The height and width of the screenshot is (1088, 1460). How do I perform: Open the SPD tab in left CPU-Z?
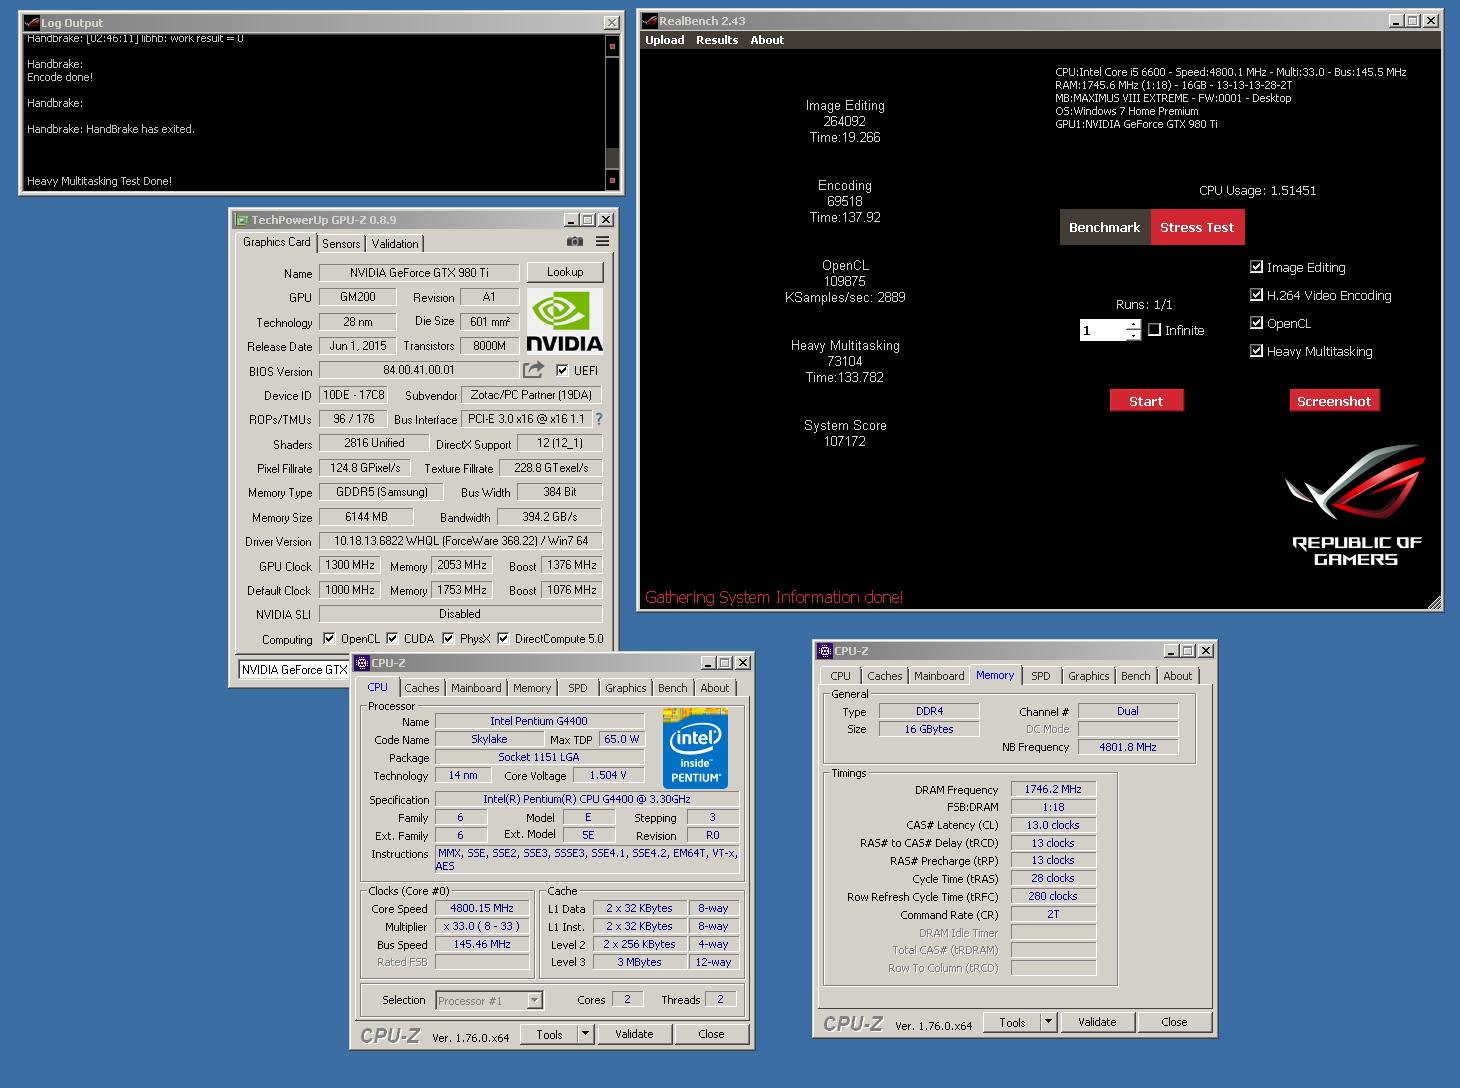(x=578, y=688)
